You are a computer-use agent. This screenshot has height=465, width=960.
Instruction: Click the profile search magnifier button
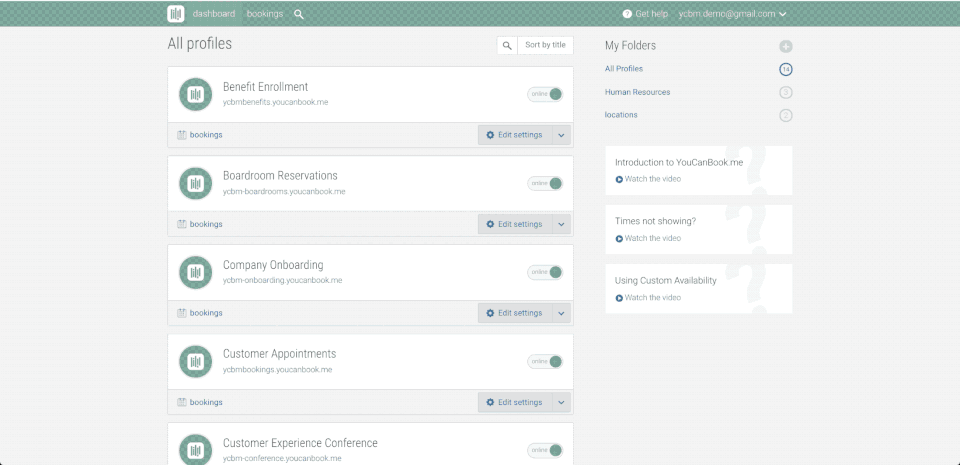point(507,45)
